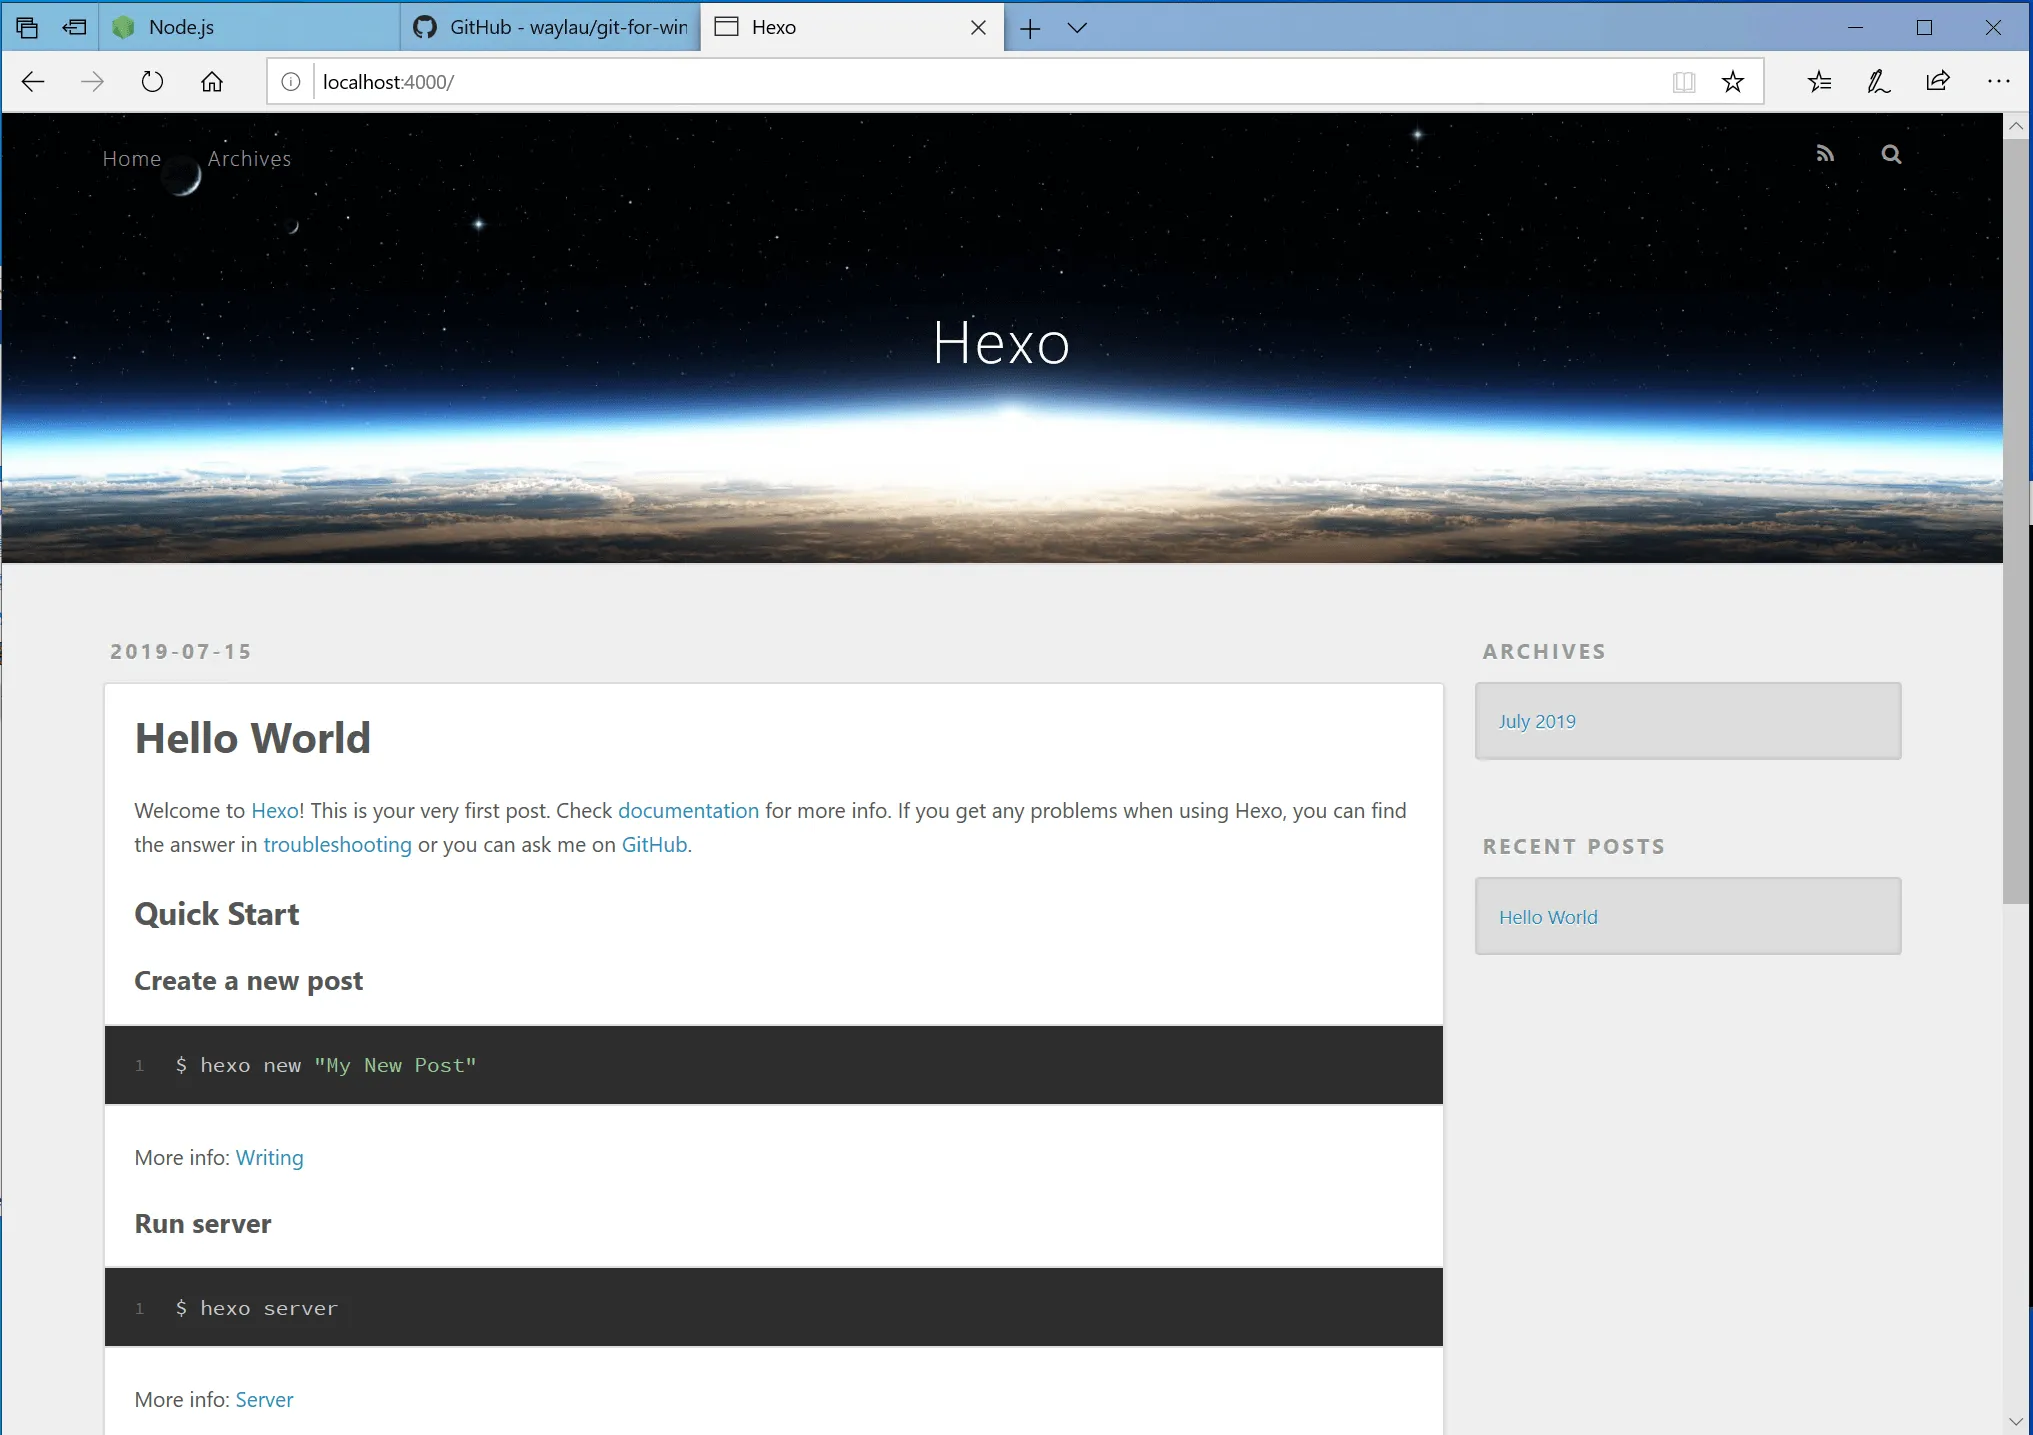Share this page icon
Image resolution: width=2033 pixels, height=1435 pixels.
pyautogui.click(x=1938, y=82)
